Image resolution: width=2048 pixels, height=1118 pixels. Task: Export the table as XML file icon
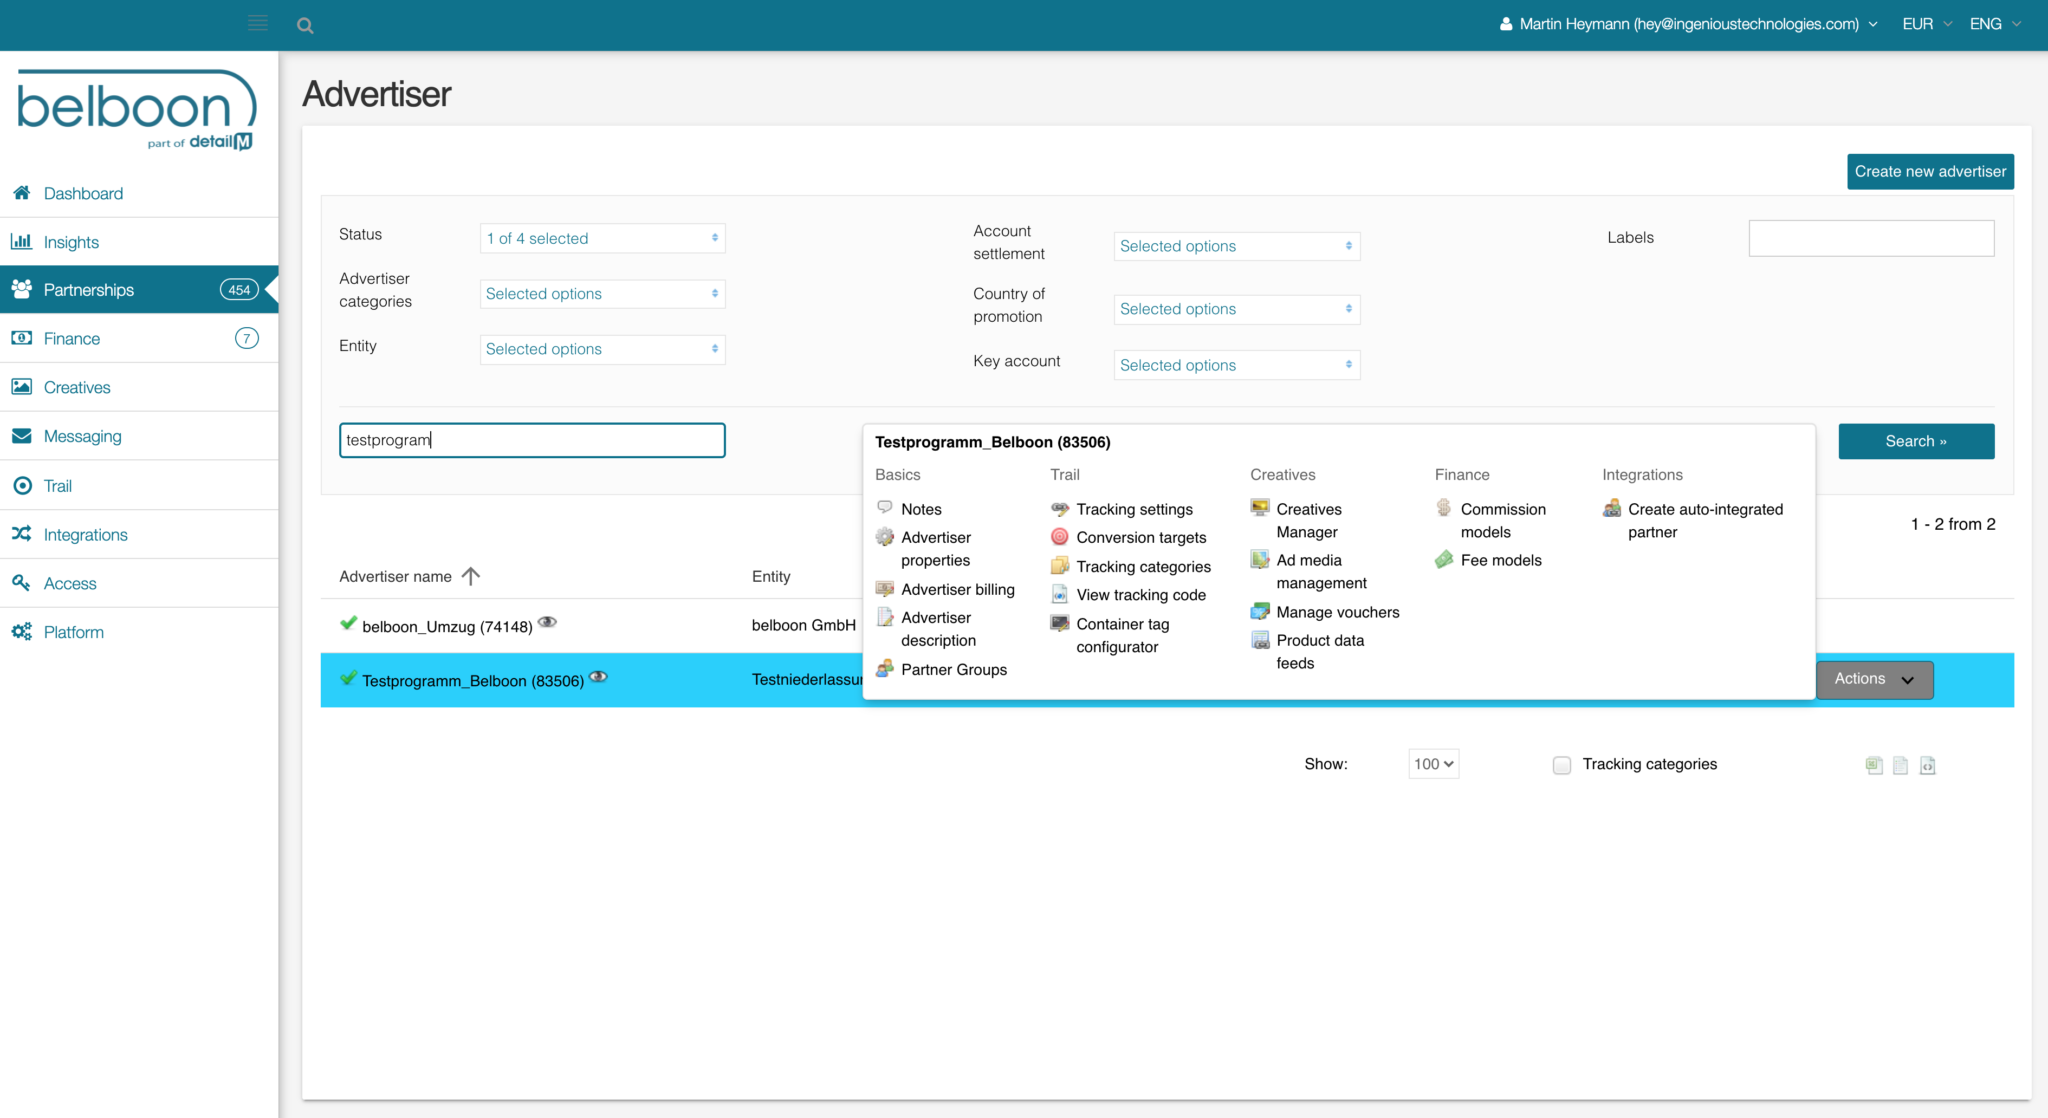click(1927, 765)
